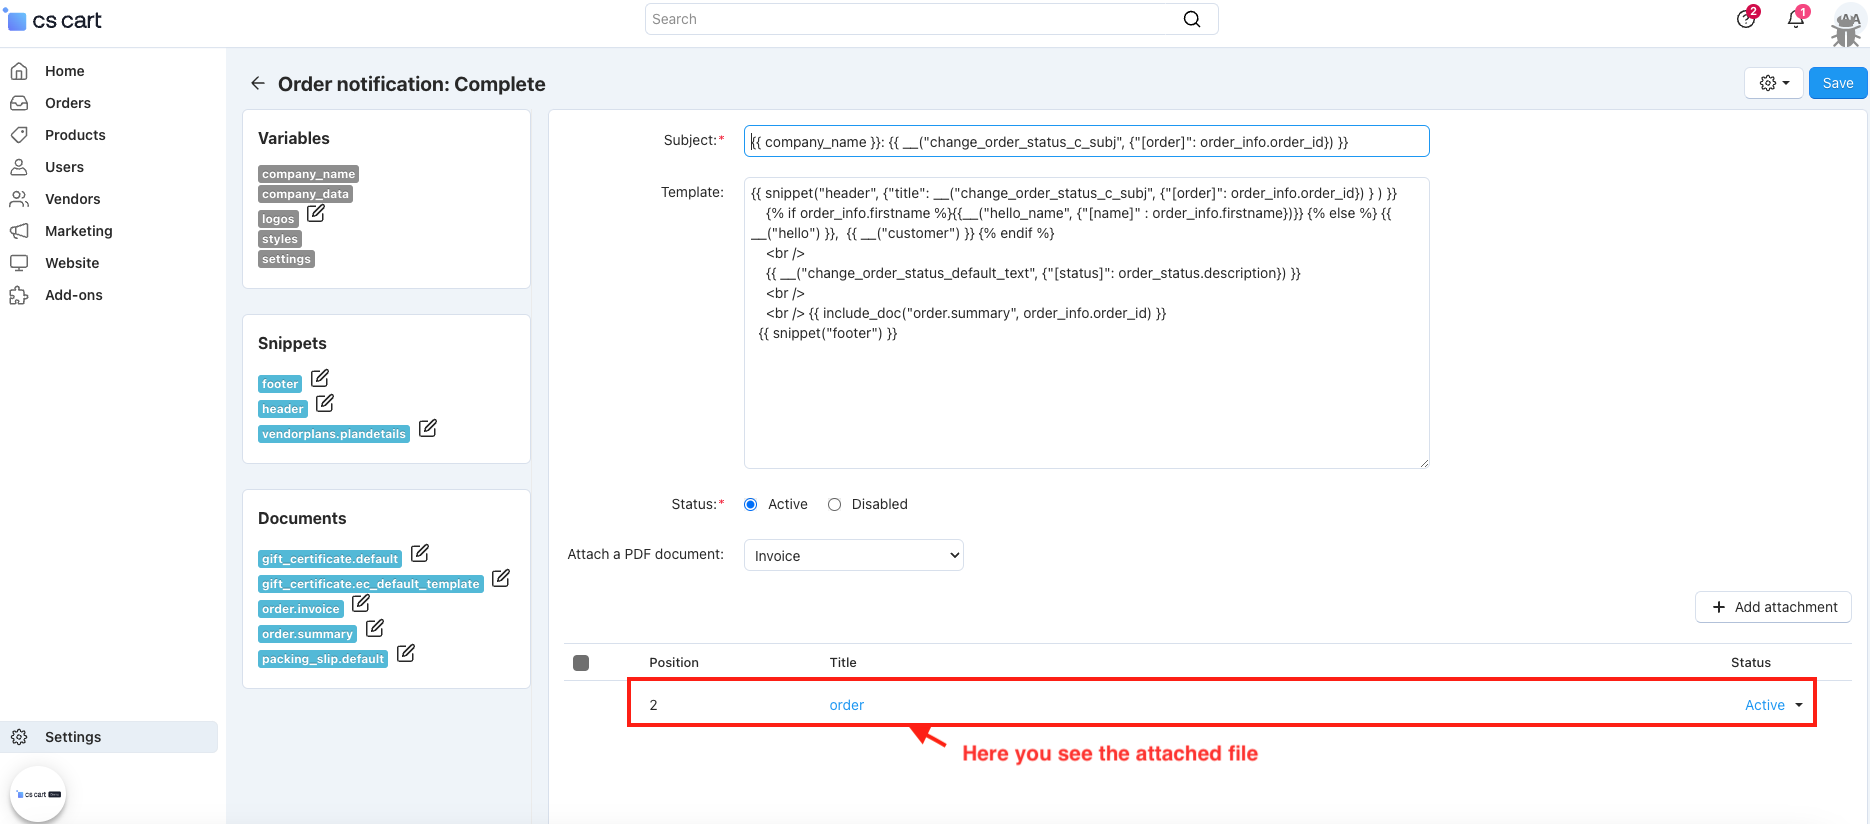
Task: Click the styles variable tag
Action: (280, 239)
